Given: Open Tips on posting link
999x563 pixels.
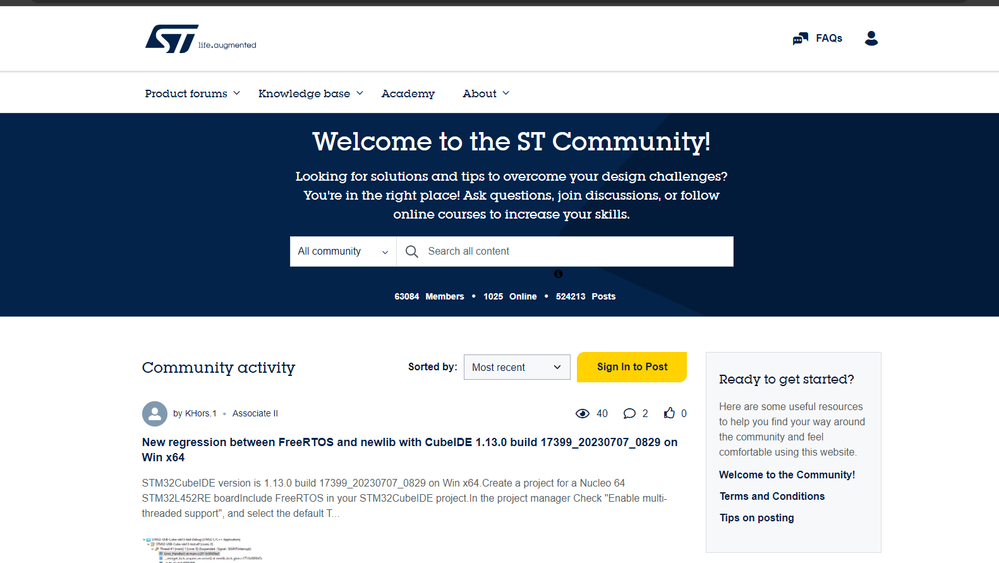Looking at the screenshot, I should (756, 518).
